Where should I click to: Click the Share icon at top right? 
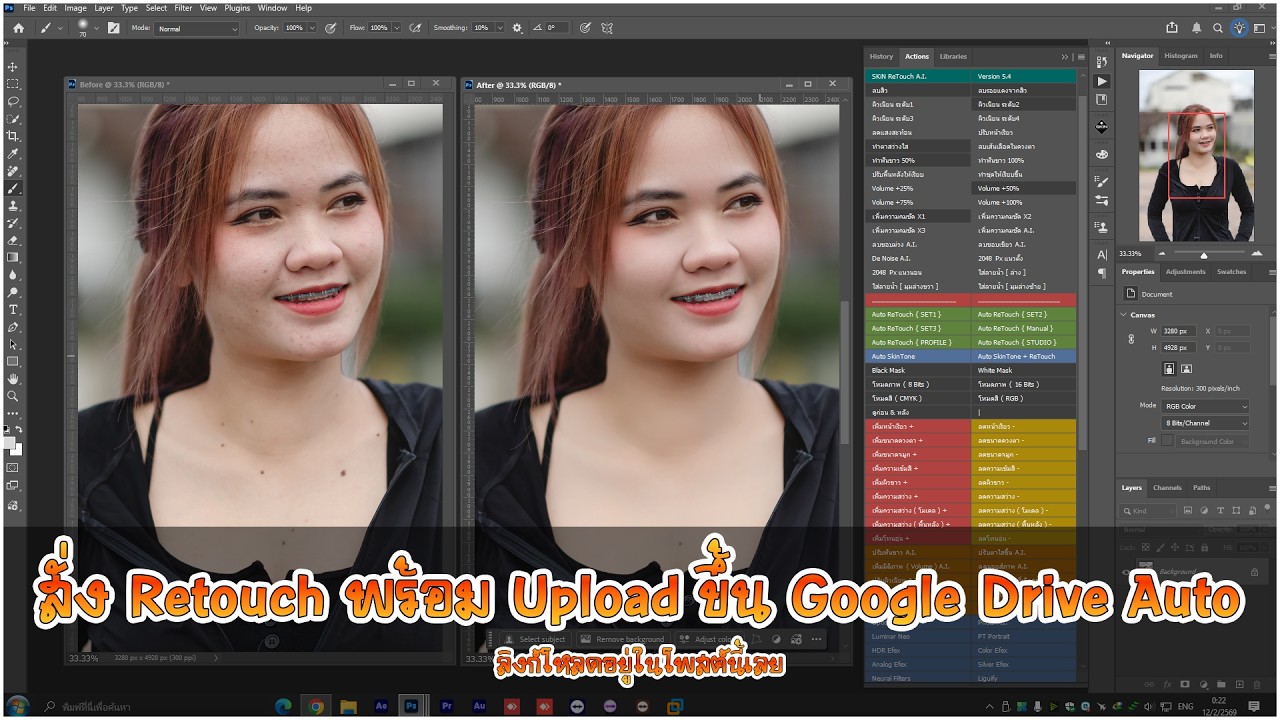click(x=1172, y=28)
